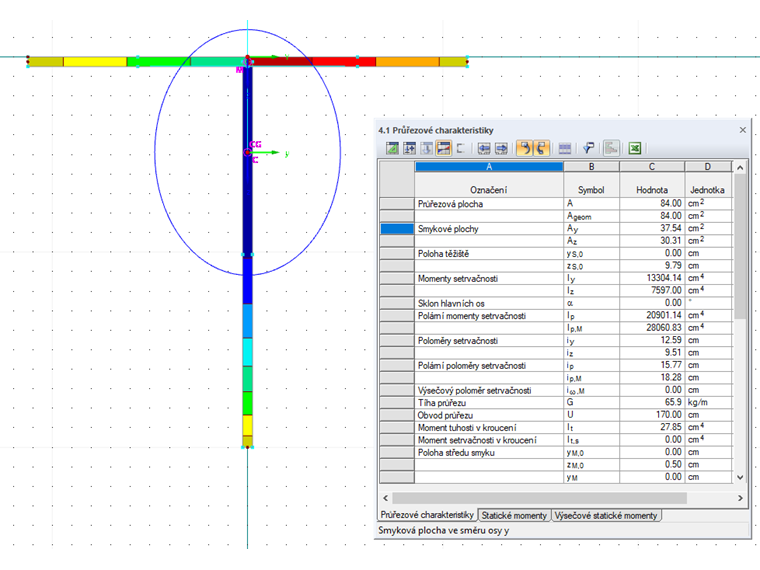
Task: Select column header B
Action: (591, 167)
